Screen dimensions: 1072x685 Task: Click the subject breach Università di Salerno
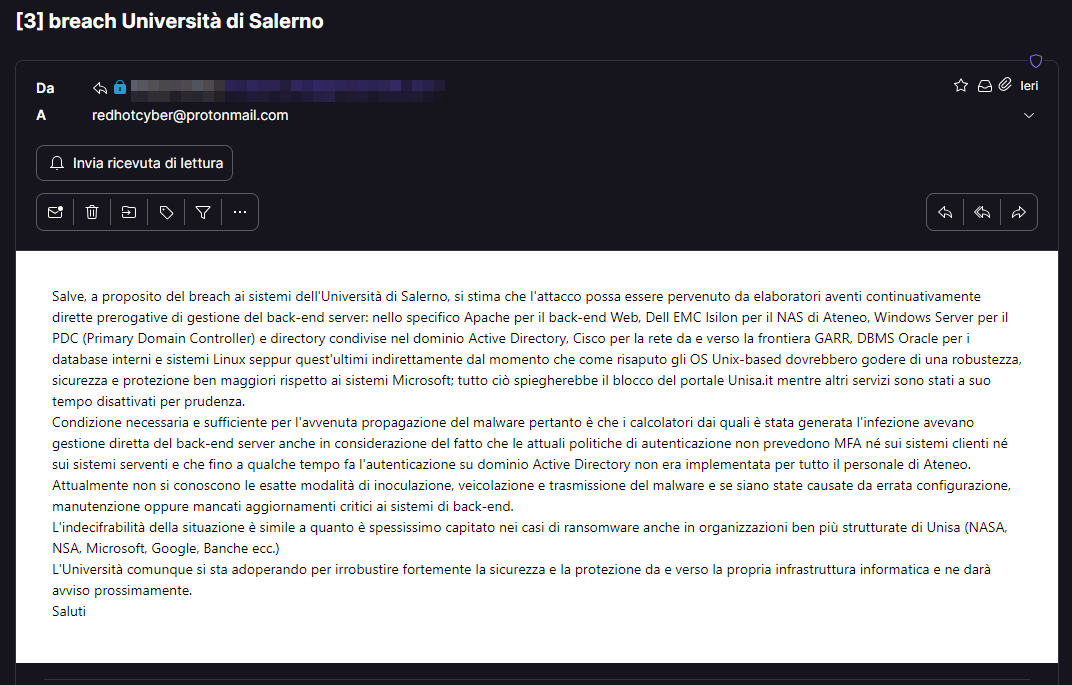[170, 21]
